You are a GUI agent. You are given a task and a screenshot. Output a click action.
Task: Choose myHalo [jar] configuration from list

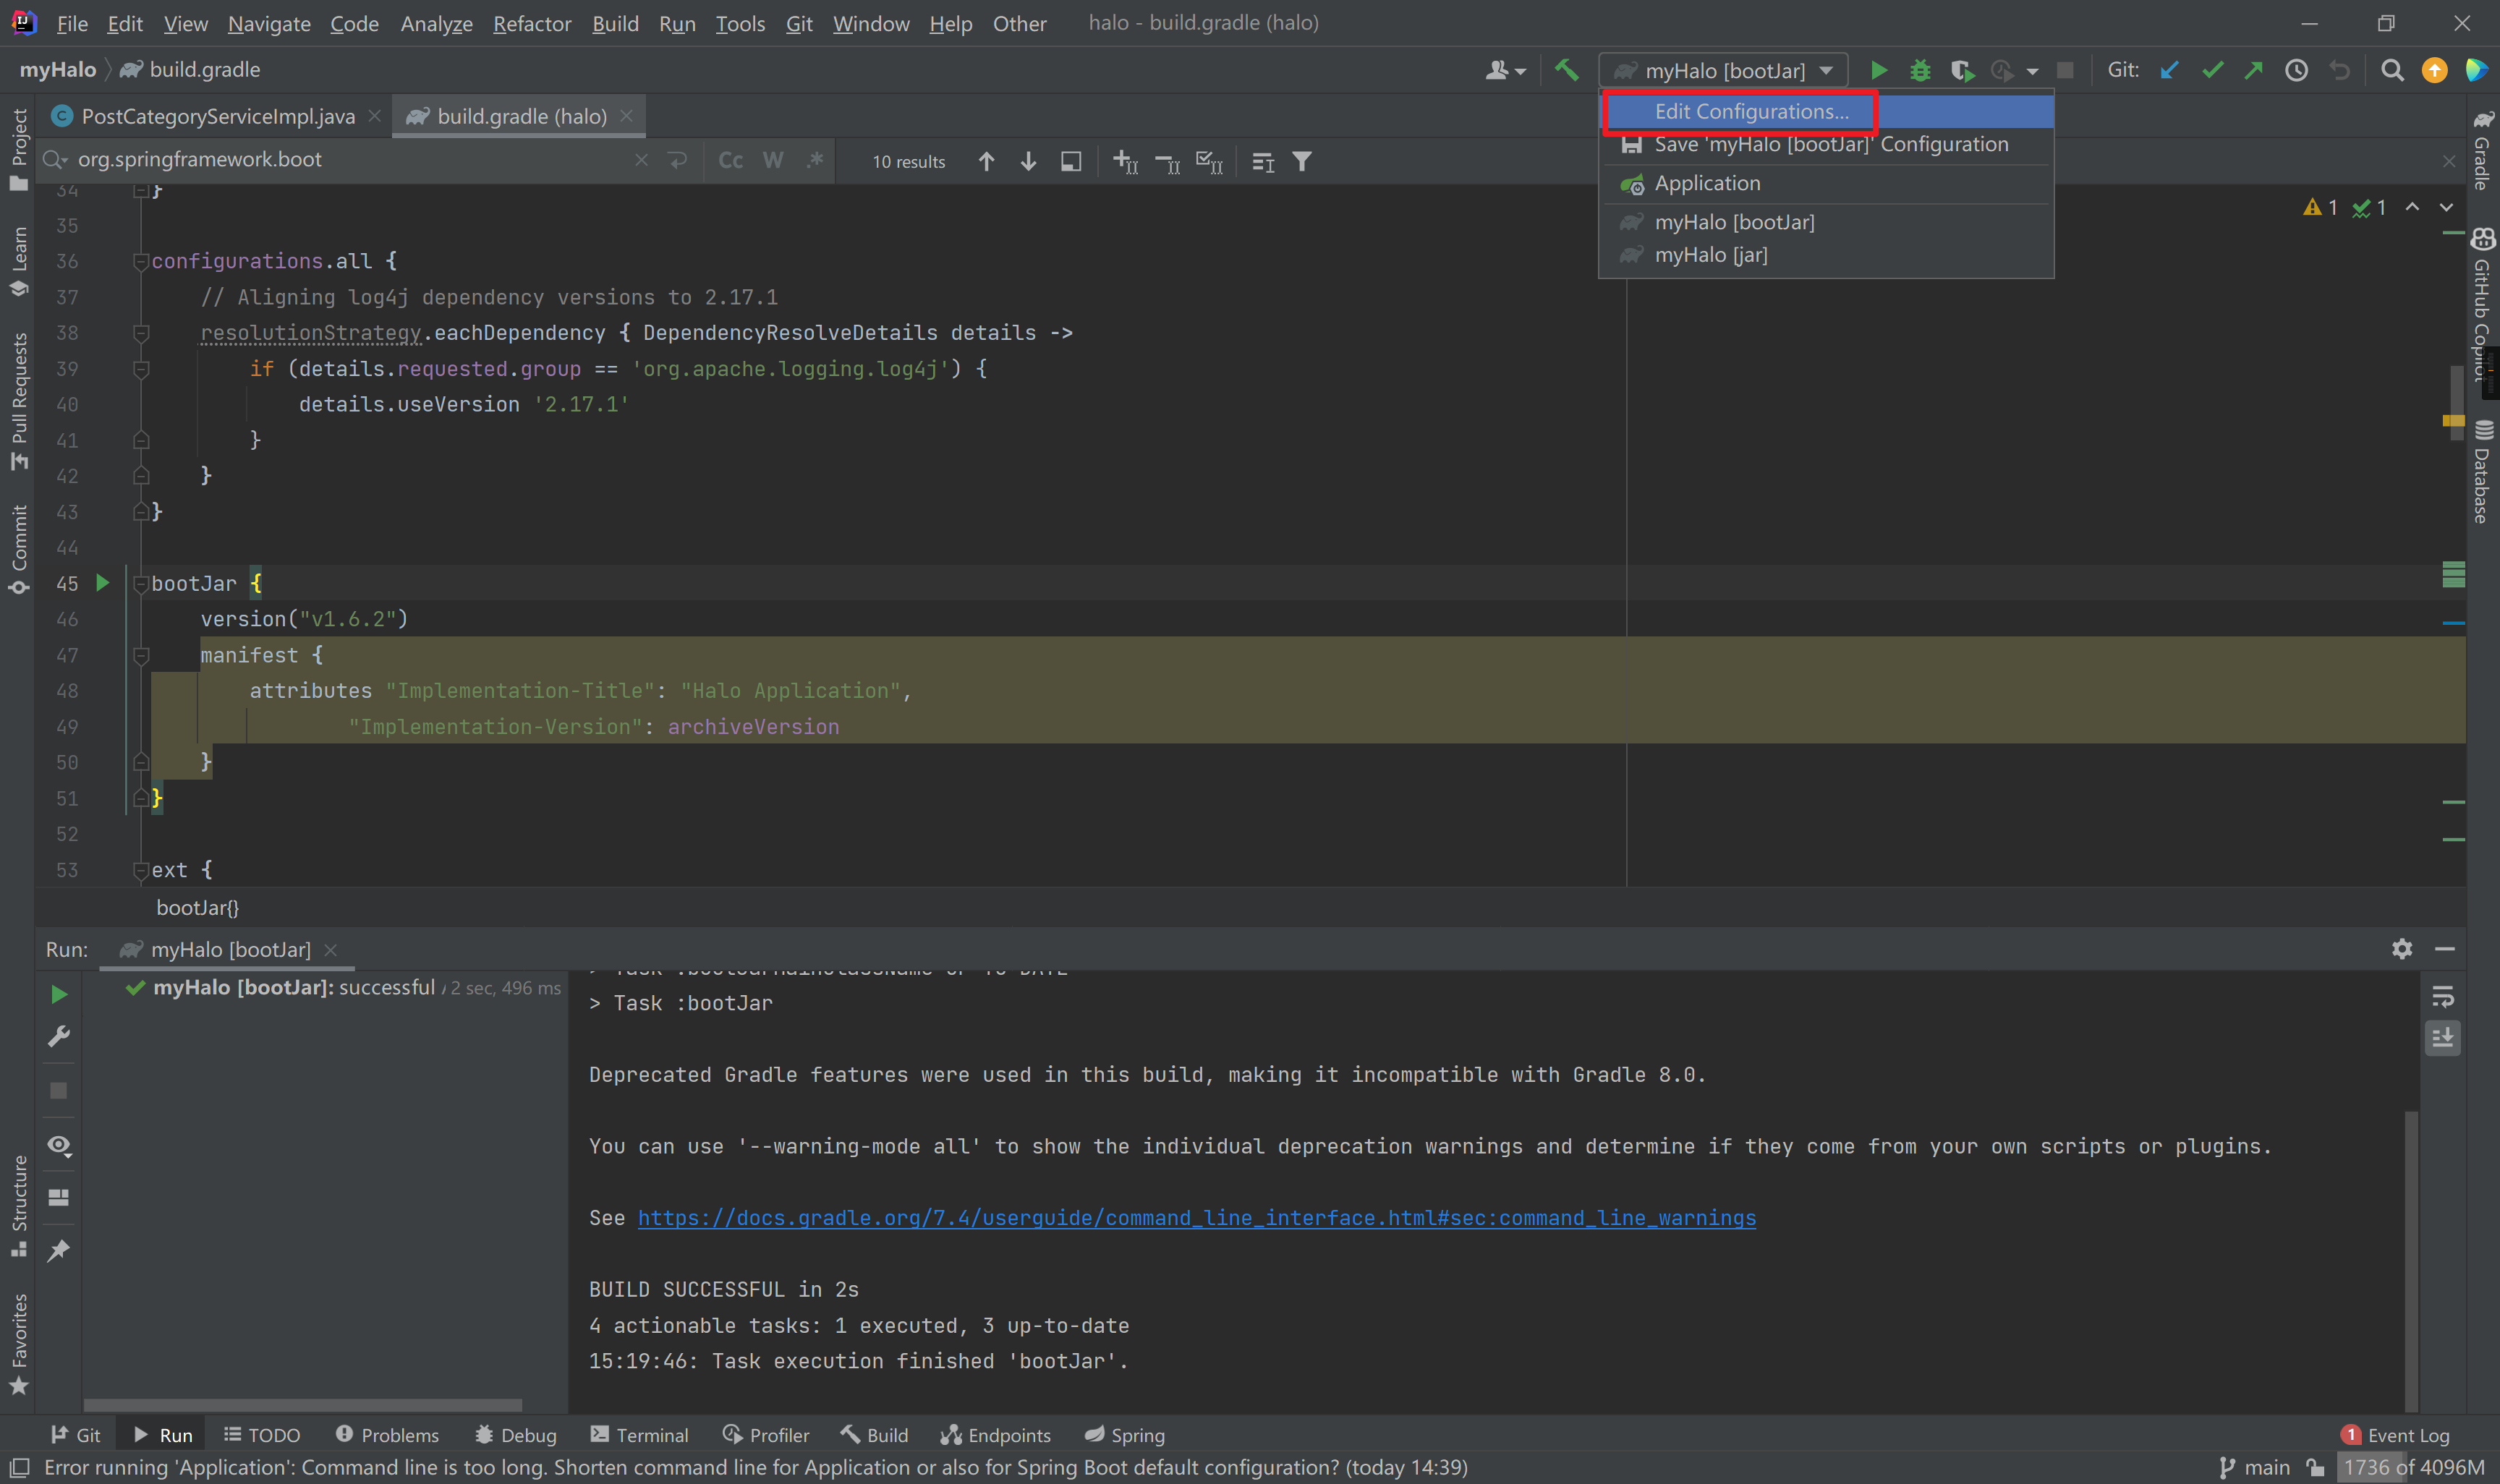[1826, 255]
